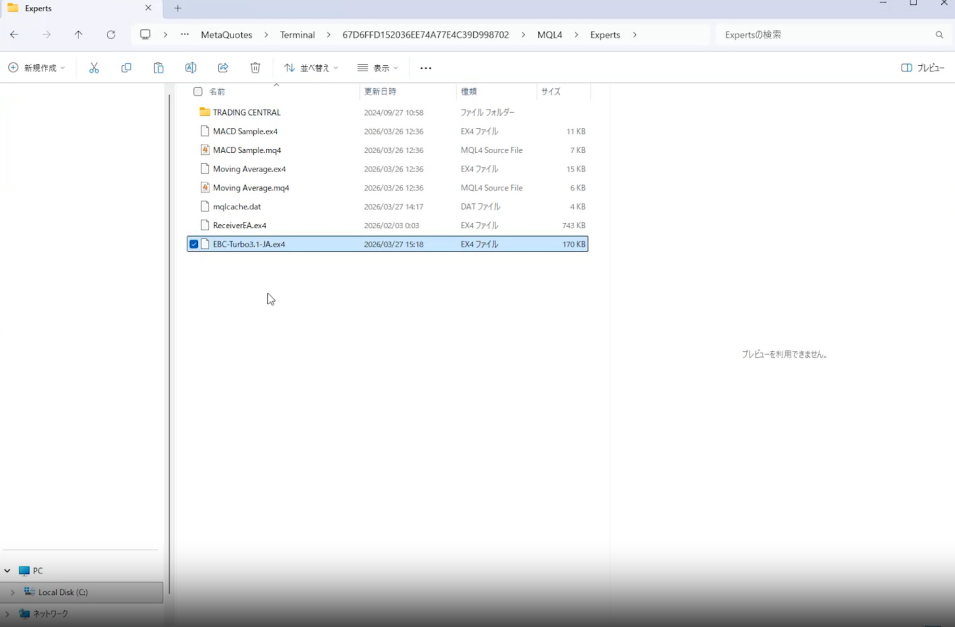Click the ReceiverEA.ex4 file icon
This screenshot has width=955, height=627.
coord(205,225)
